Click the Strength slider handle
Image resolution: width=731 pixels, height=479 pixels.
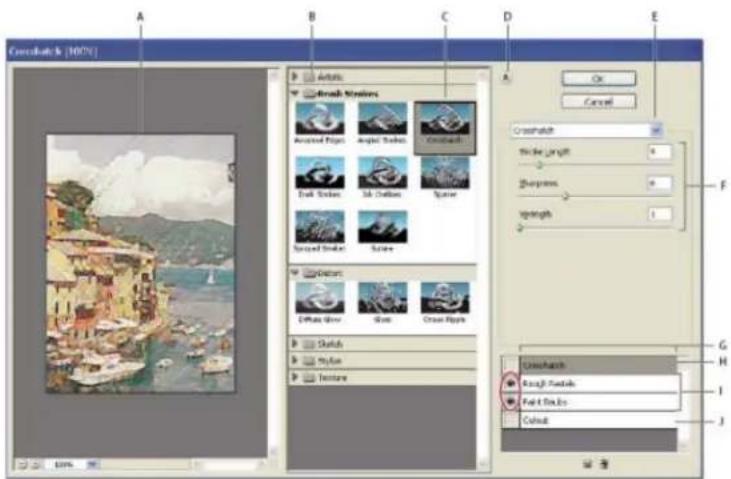tap(520, 228)
